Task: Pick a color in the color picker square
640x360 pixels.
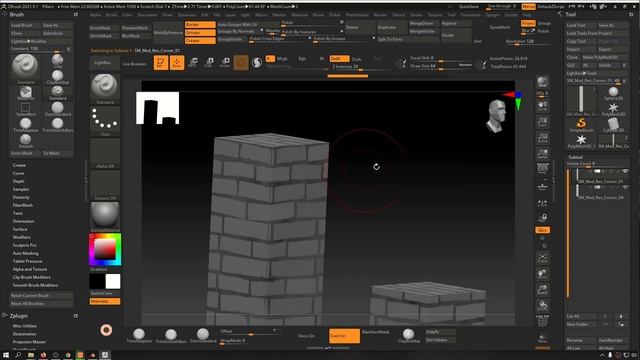Action: coord(105,249)
